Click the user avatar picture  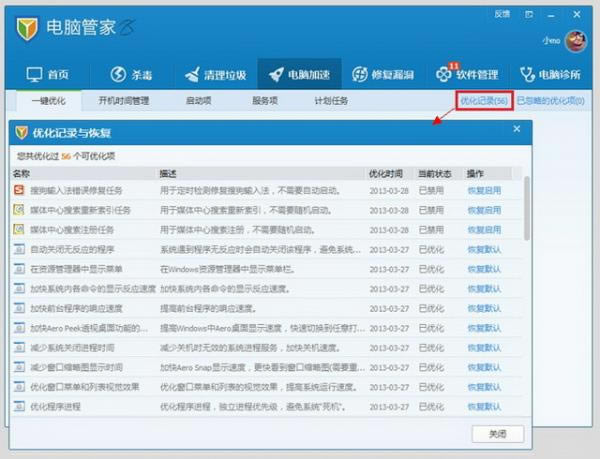pos(575,41)
